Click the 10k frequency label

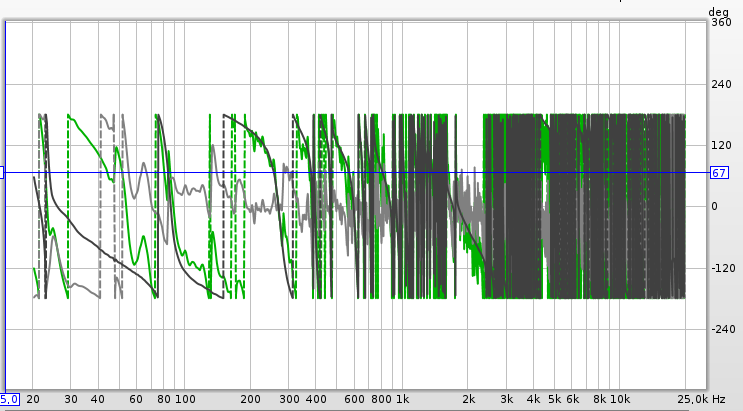(620, 399)
